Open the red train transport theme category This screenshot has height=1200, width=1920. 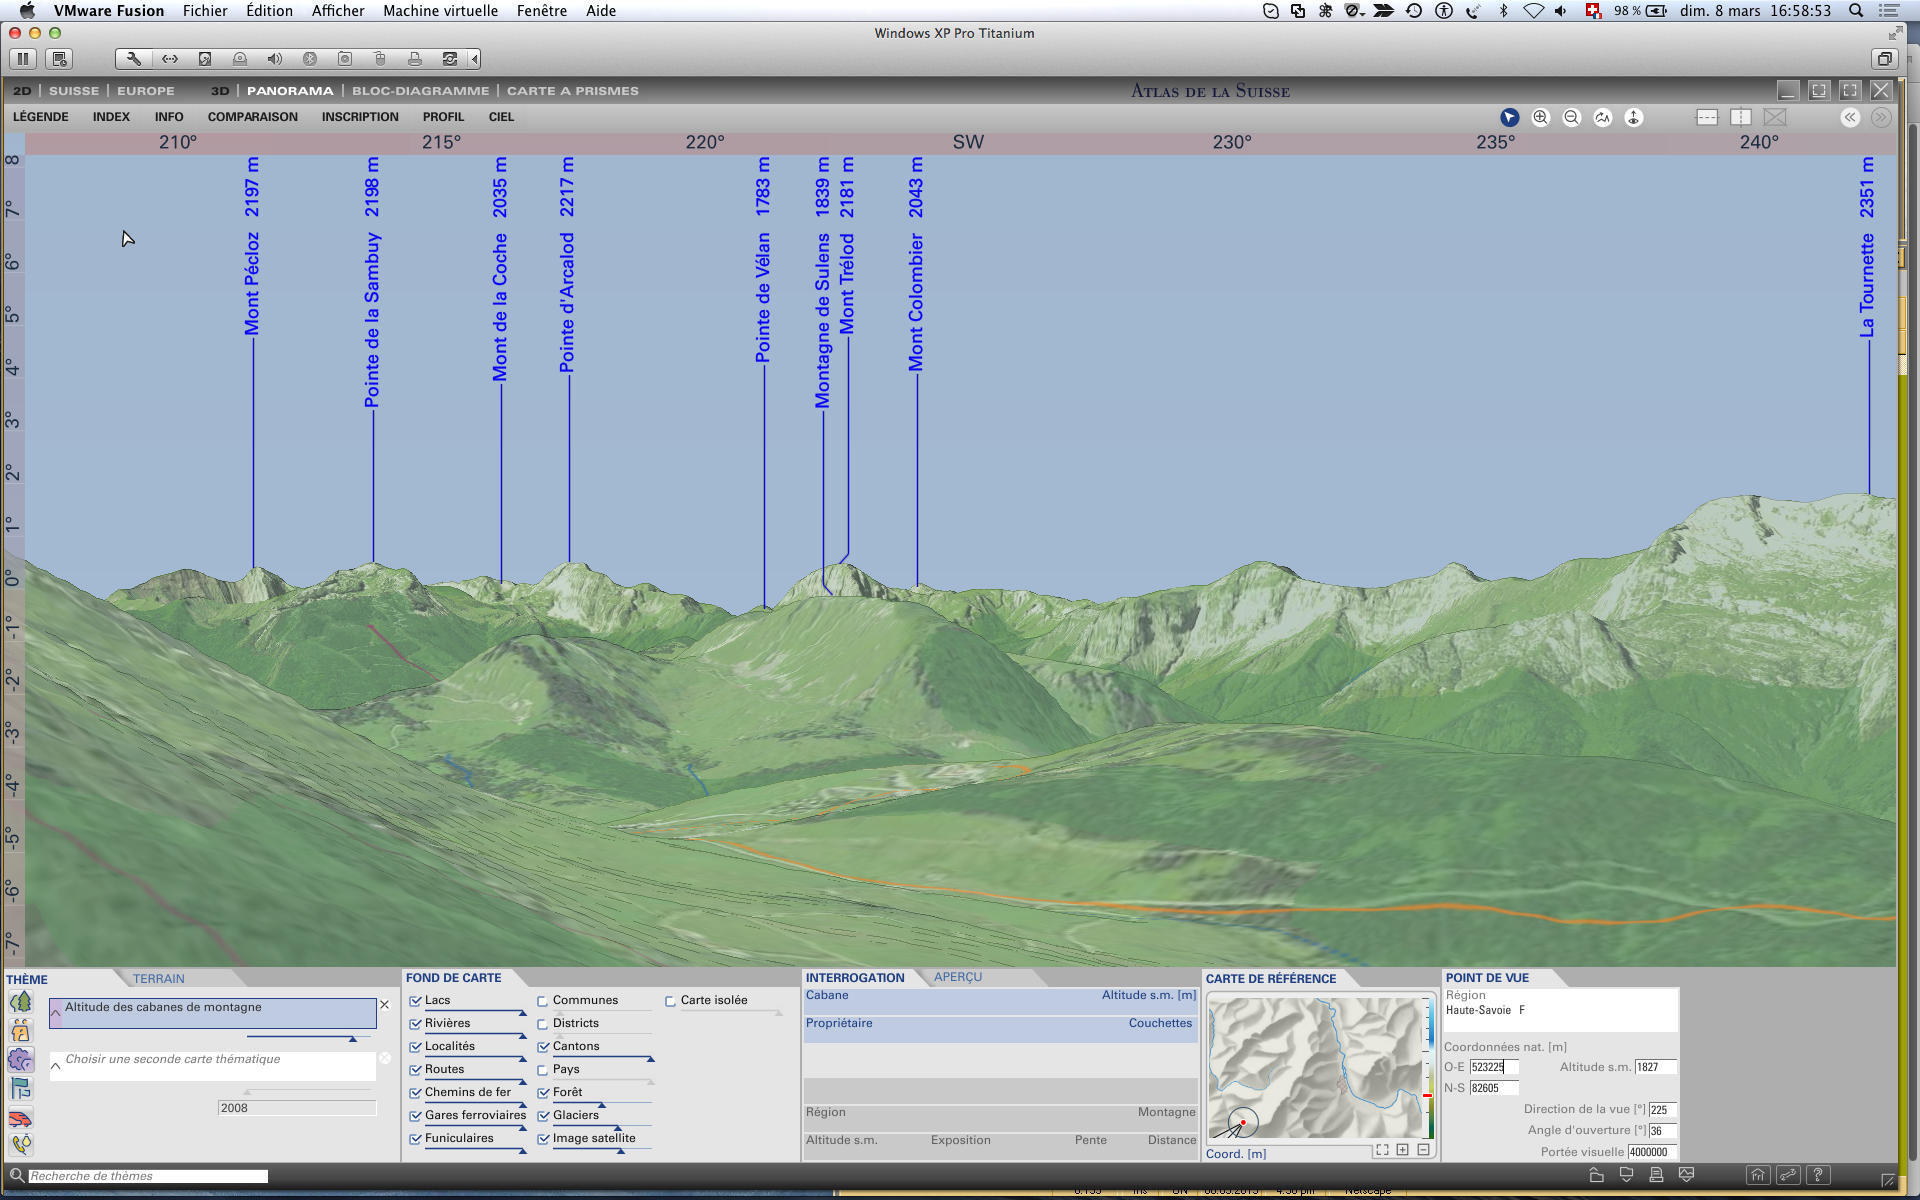point(20,1118)
